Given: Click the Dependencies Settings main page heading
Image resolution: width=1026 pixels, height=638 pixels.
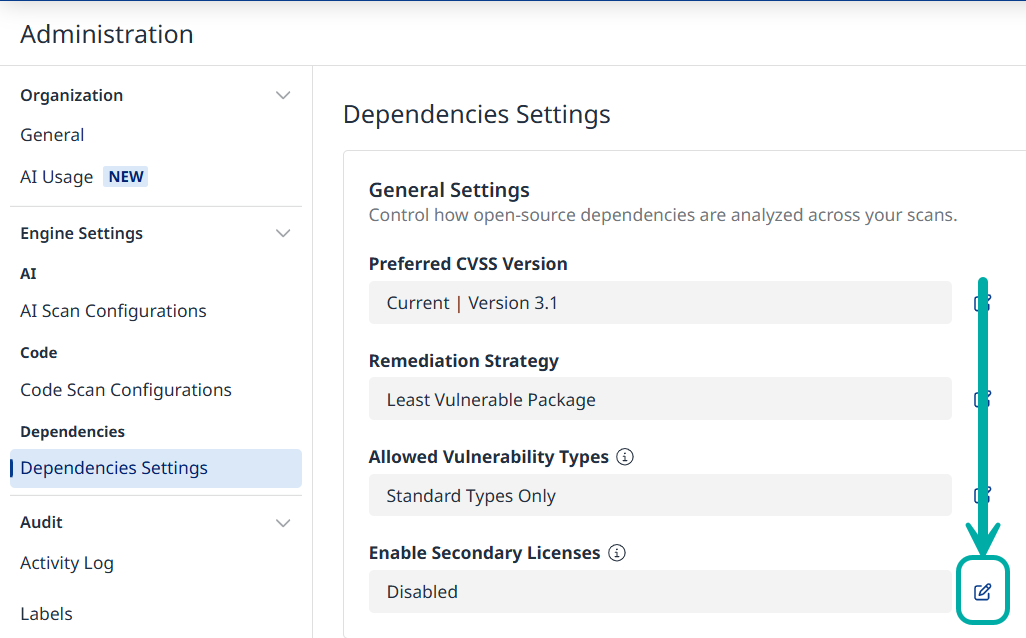Looking at the screenshot, I should click(476, 115).
